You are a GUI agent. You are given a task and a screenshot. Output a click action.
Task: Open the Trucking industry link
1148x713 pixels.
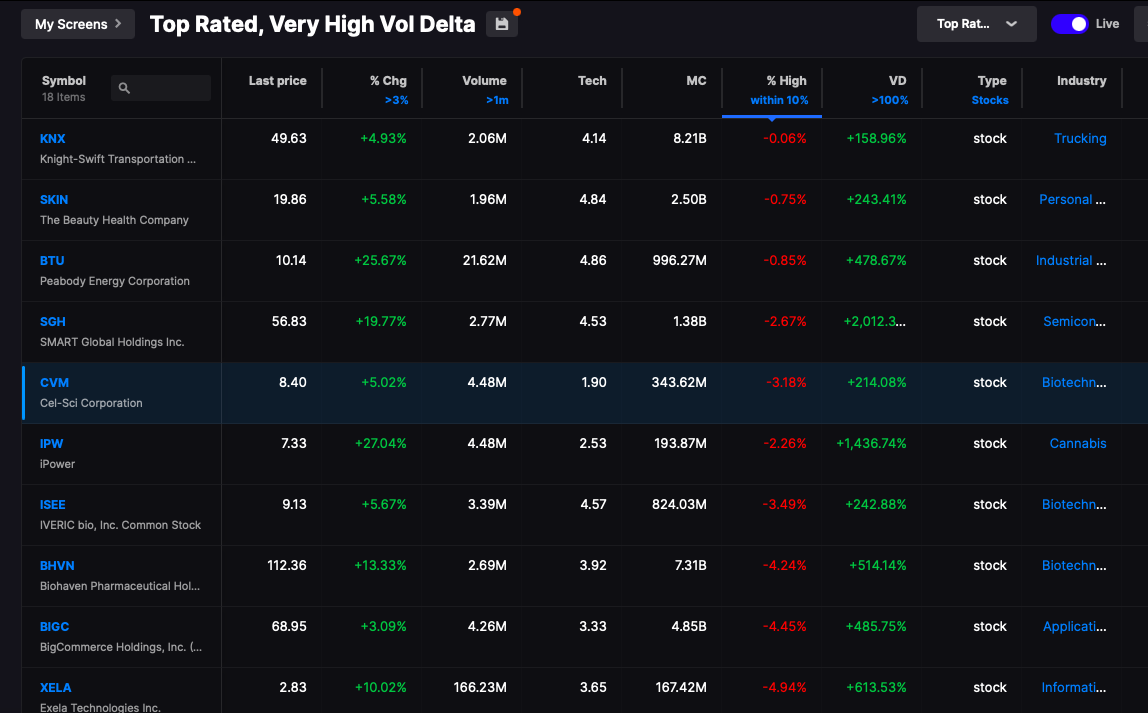pos(1080,138)
